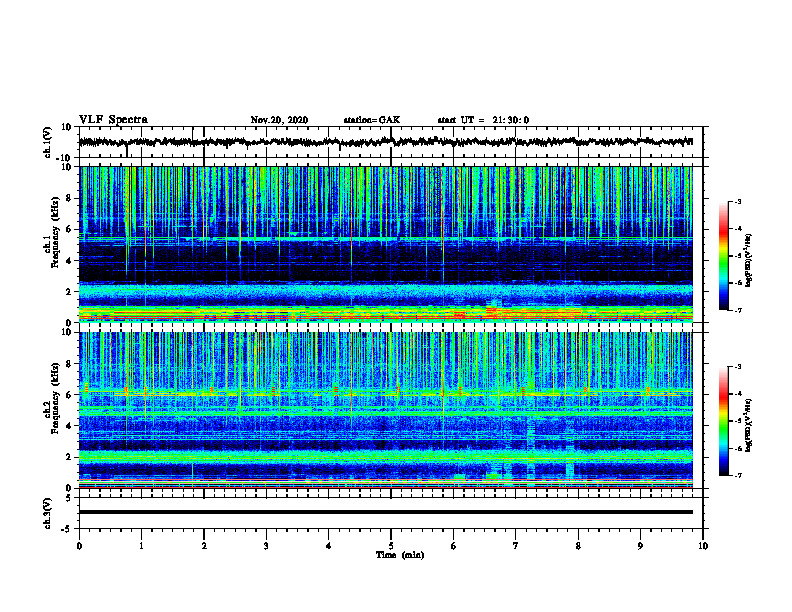Click the time axis tick label "4"

(329, 546)
